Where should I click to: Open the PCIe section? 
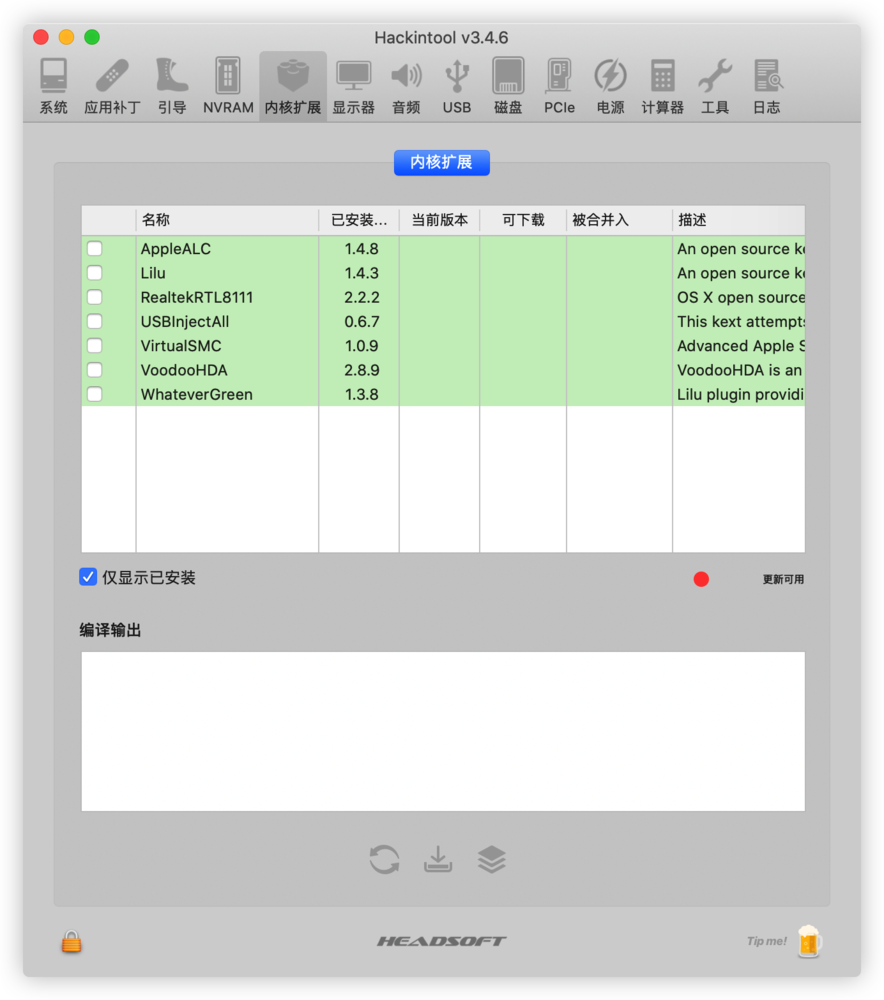pos(559,86)
